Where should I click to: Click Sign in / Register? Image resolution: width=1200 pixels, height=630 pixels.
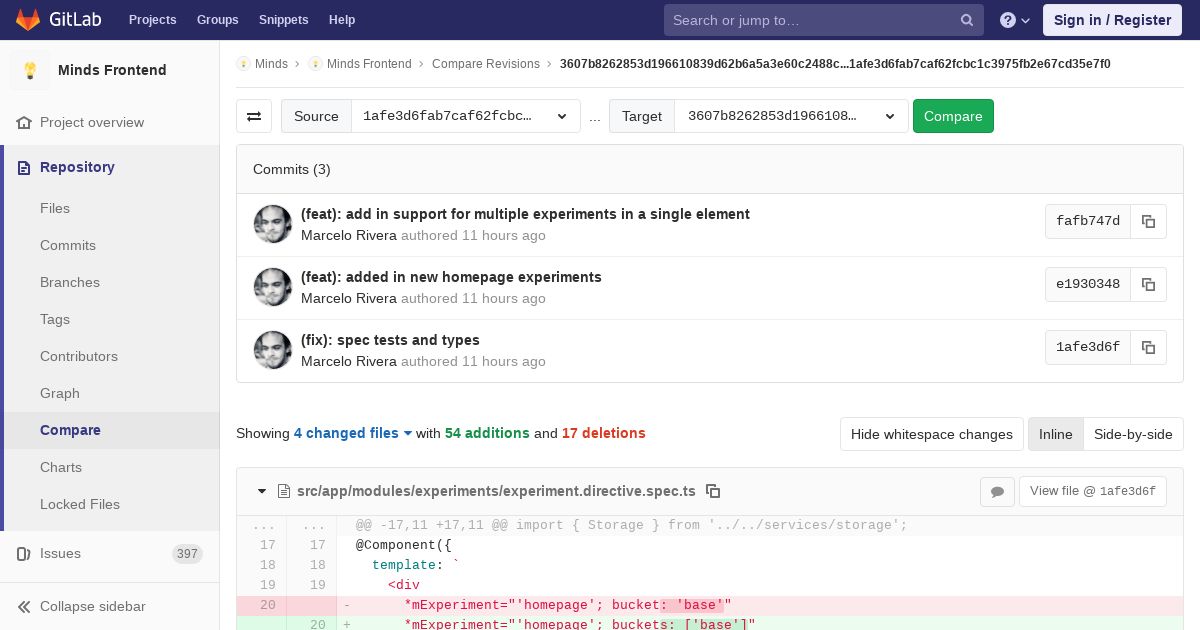[x=1112, y=20]
